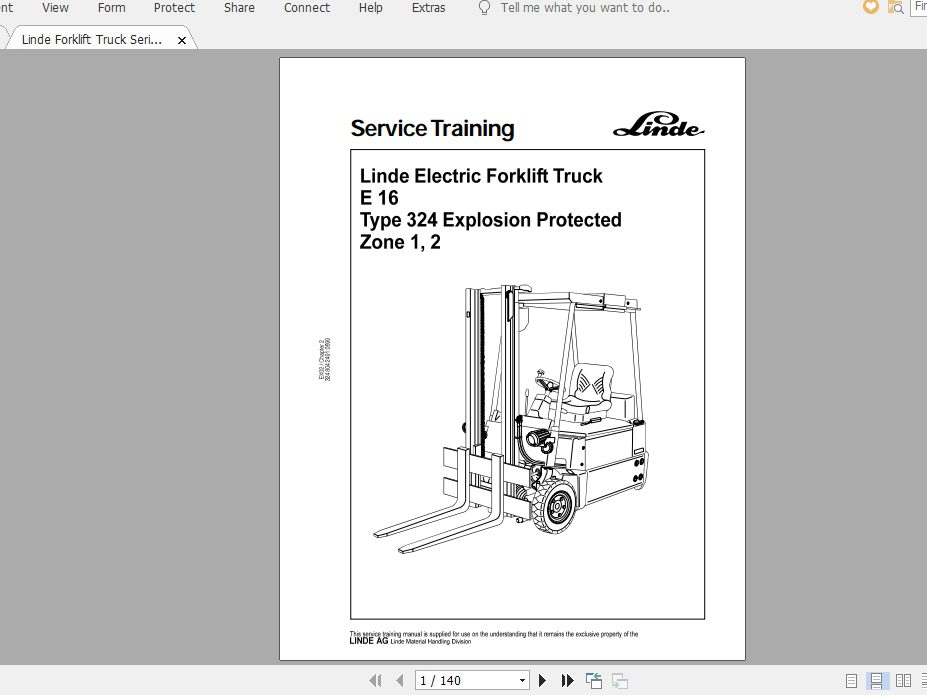Image resolution: width=927 pixels, height=695 pixels.
Task: Close the Linde Forklift Truck document tab
Action: pyautogui.click(x=182, y=40)
